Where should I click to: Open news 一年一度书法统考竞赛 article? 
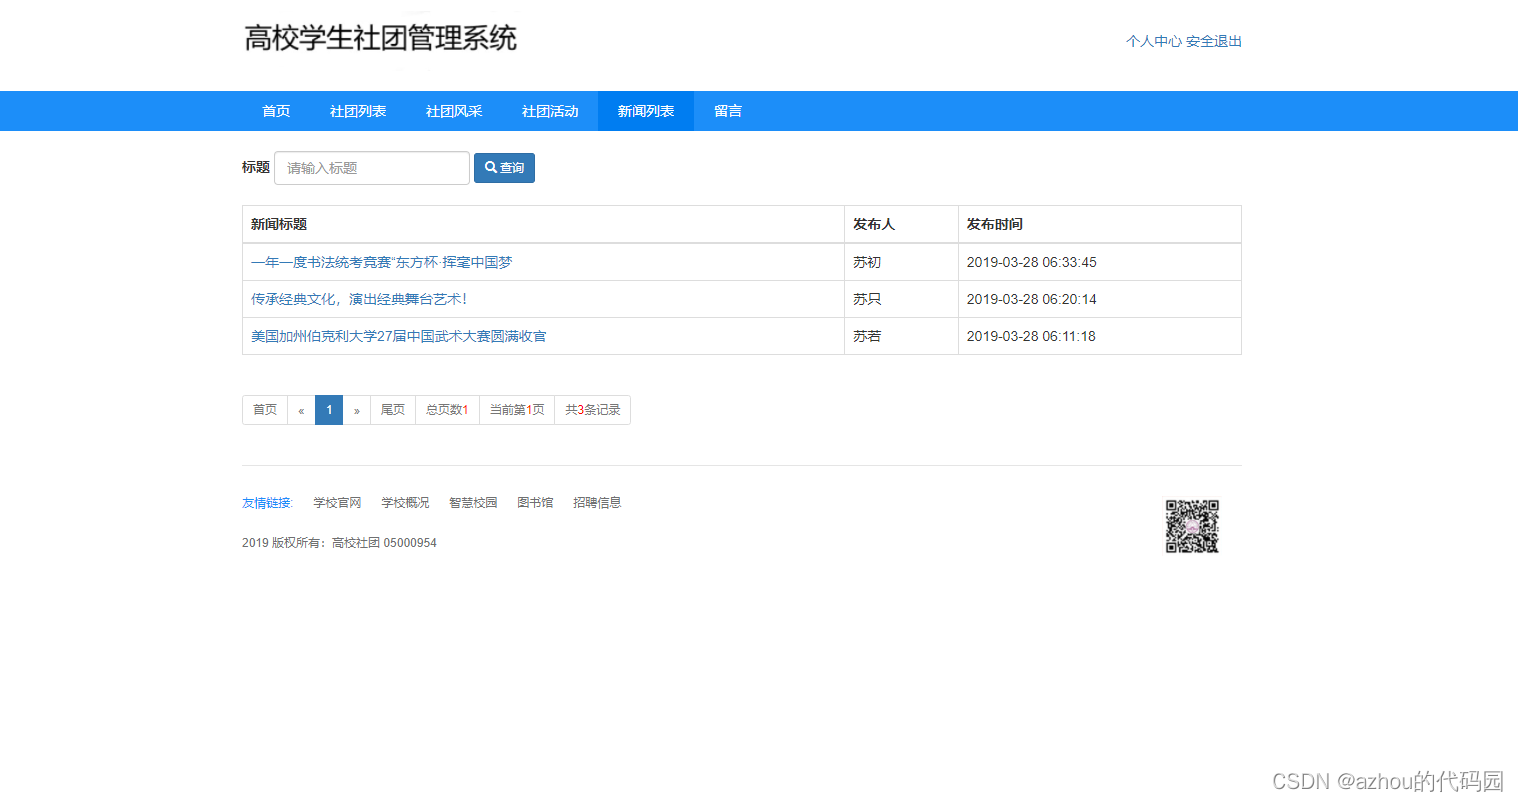[381, 262]
